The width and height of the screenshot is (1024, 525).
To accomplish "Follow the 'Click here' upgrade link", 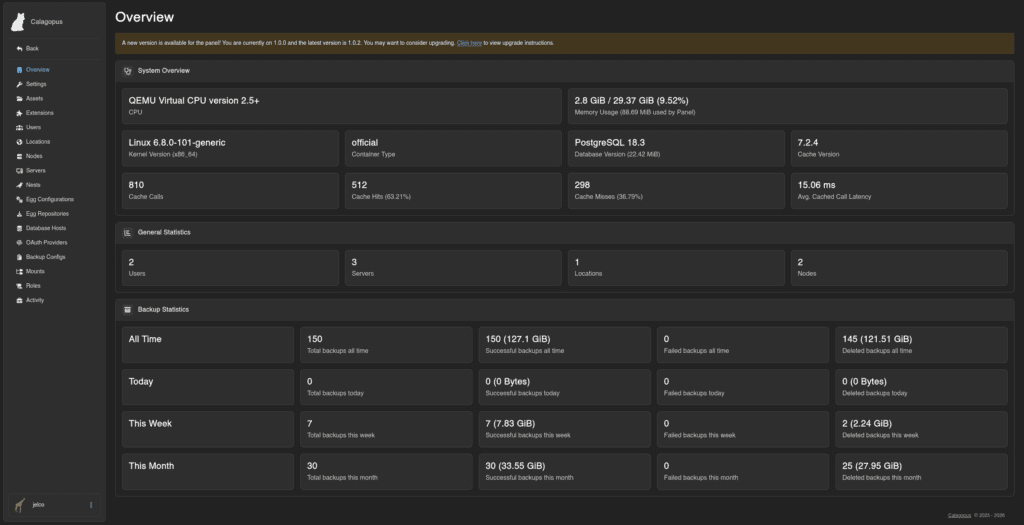I will click(469, 43).
